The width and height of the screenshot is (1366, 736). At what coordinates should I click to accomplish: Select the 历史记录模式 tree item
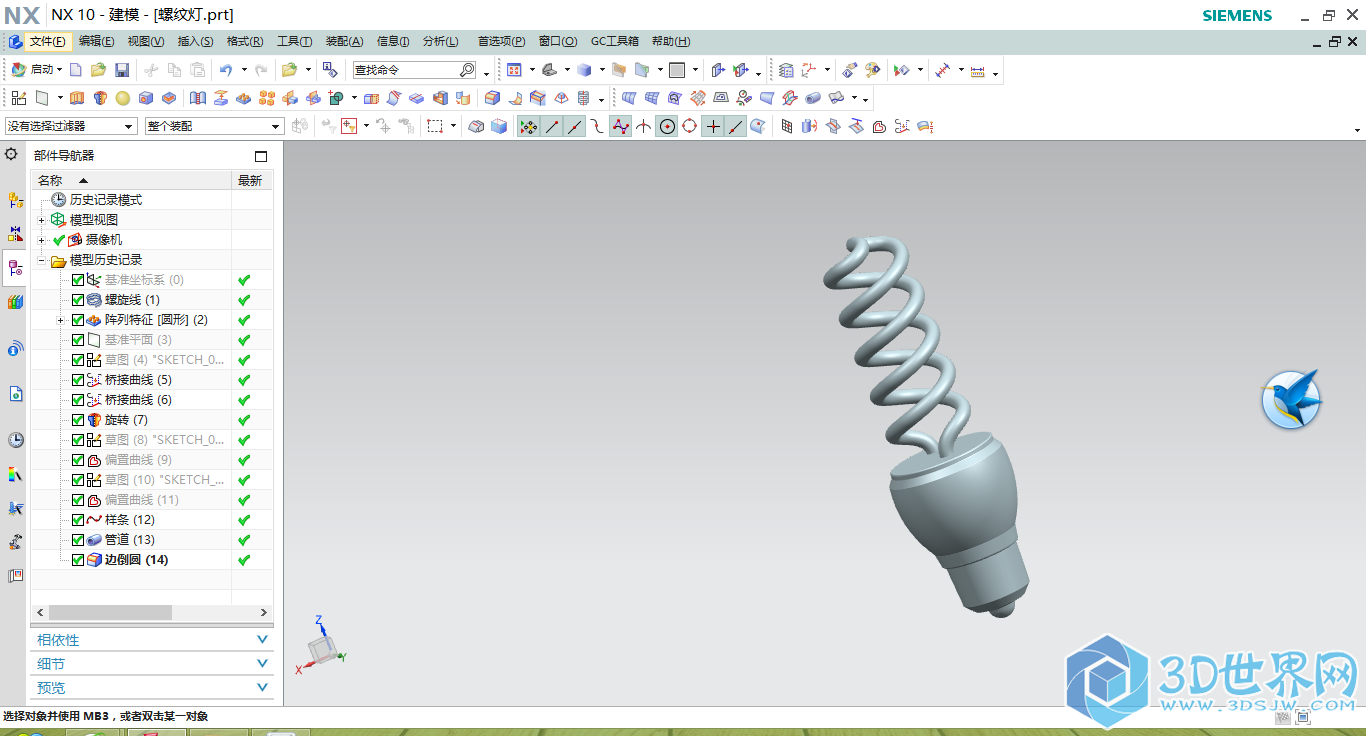click(105, 200)
